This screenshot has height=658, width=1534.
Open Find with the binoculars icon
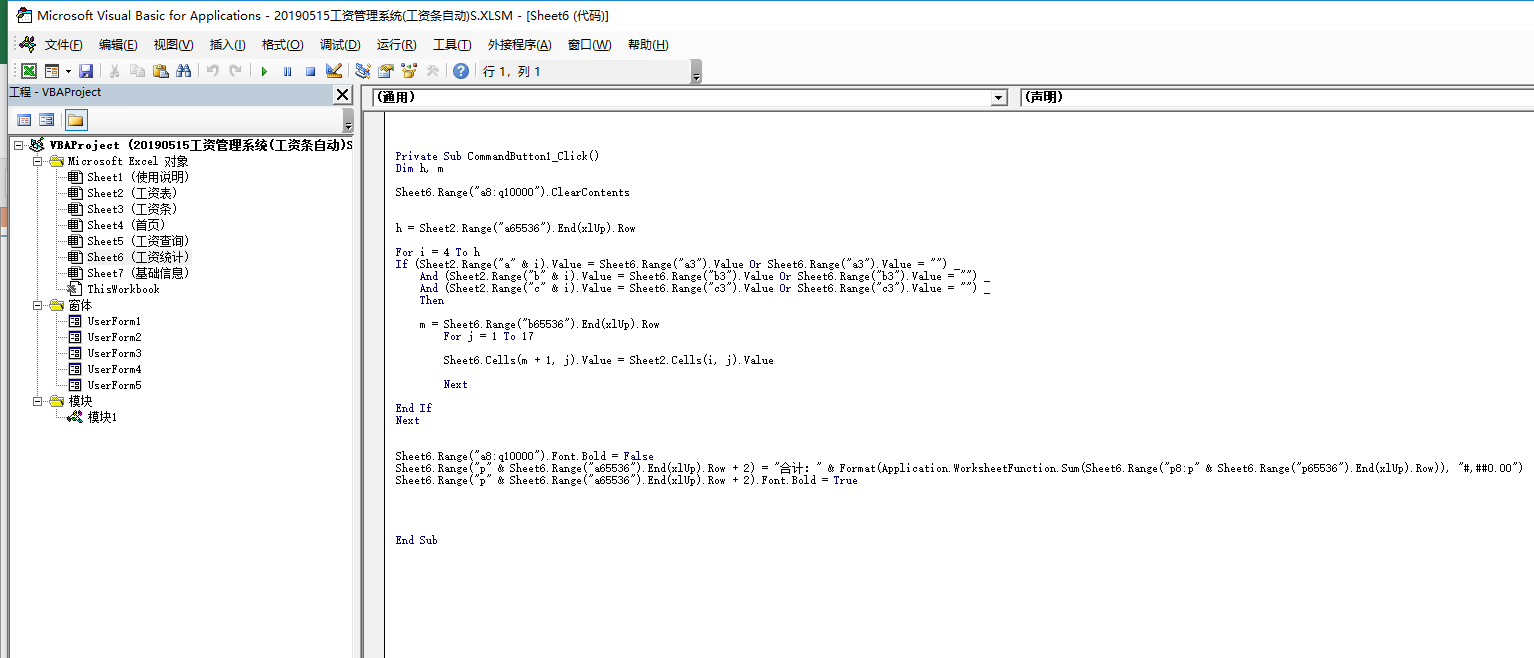point(183,71)
